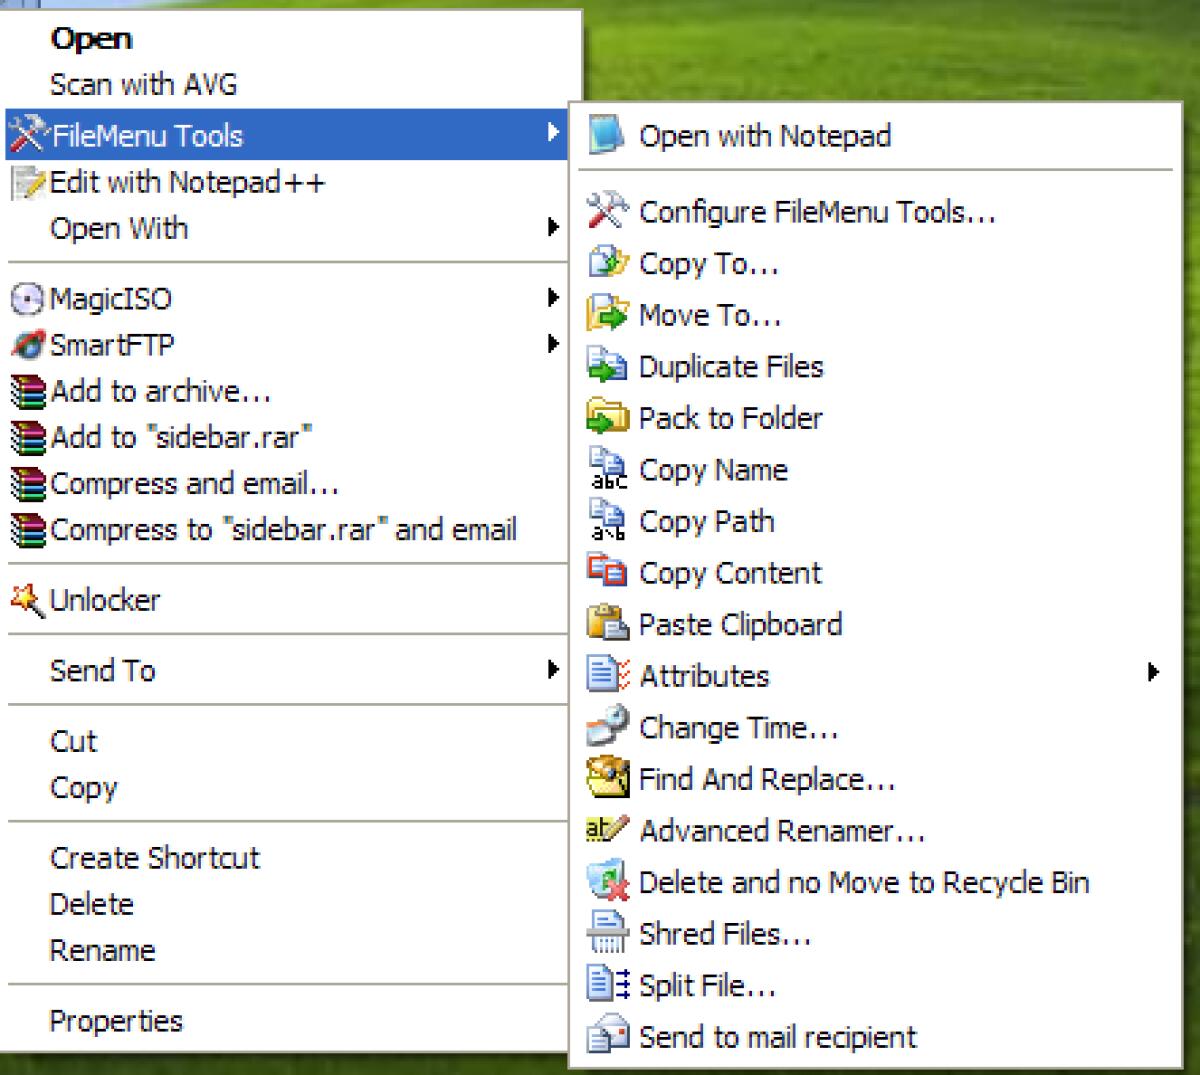Image resolution: width=1200 pixels, height=1075 pixels.
Task: Click the Copy Name label
Action: (x=713, y=470)
